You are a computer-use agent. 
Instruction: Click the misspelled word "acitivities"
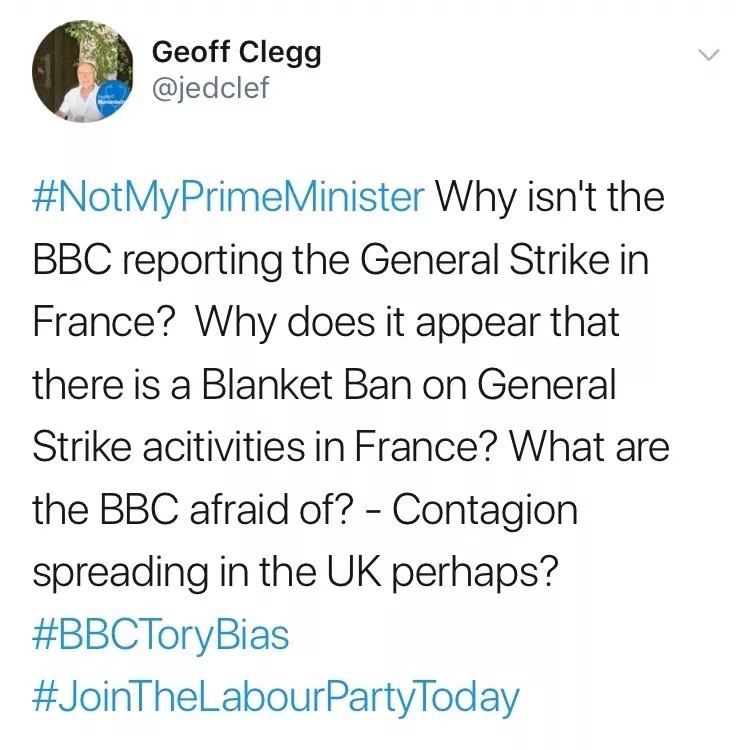click(224, 447)
